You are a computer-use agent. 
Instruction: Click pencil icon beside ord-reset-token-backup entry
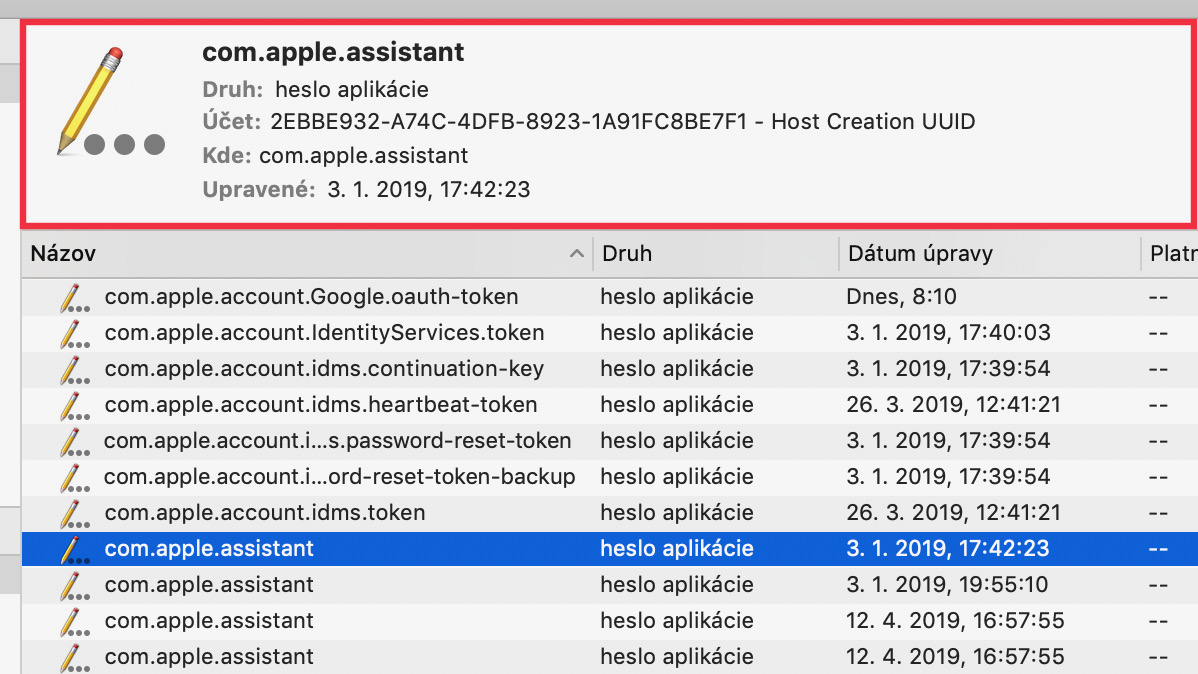[74, 477]
